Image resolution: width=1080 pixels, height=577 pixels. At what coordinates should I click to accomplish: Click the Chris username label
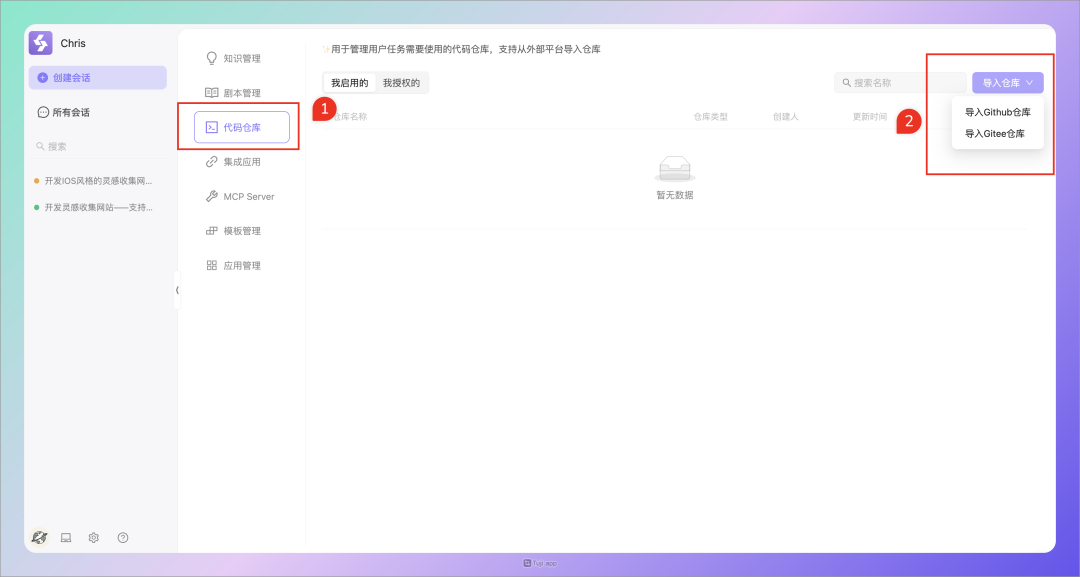point(73,43)
